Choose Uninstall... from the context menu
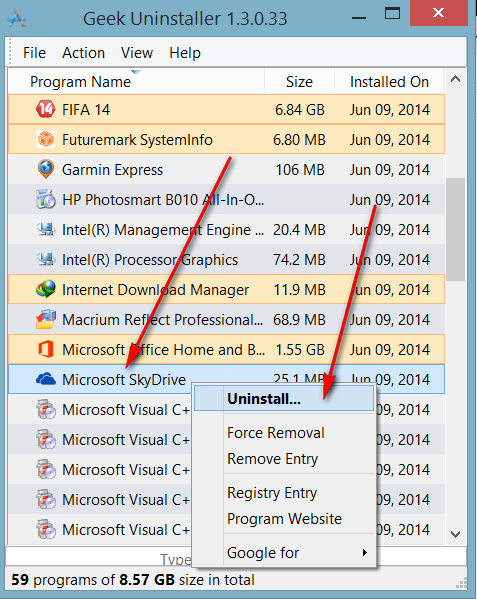This screenshot has width=477, height=599. (284, 398)
